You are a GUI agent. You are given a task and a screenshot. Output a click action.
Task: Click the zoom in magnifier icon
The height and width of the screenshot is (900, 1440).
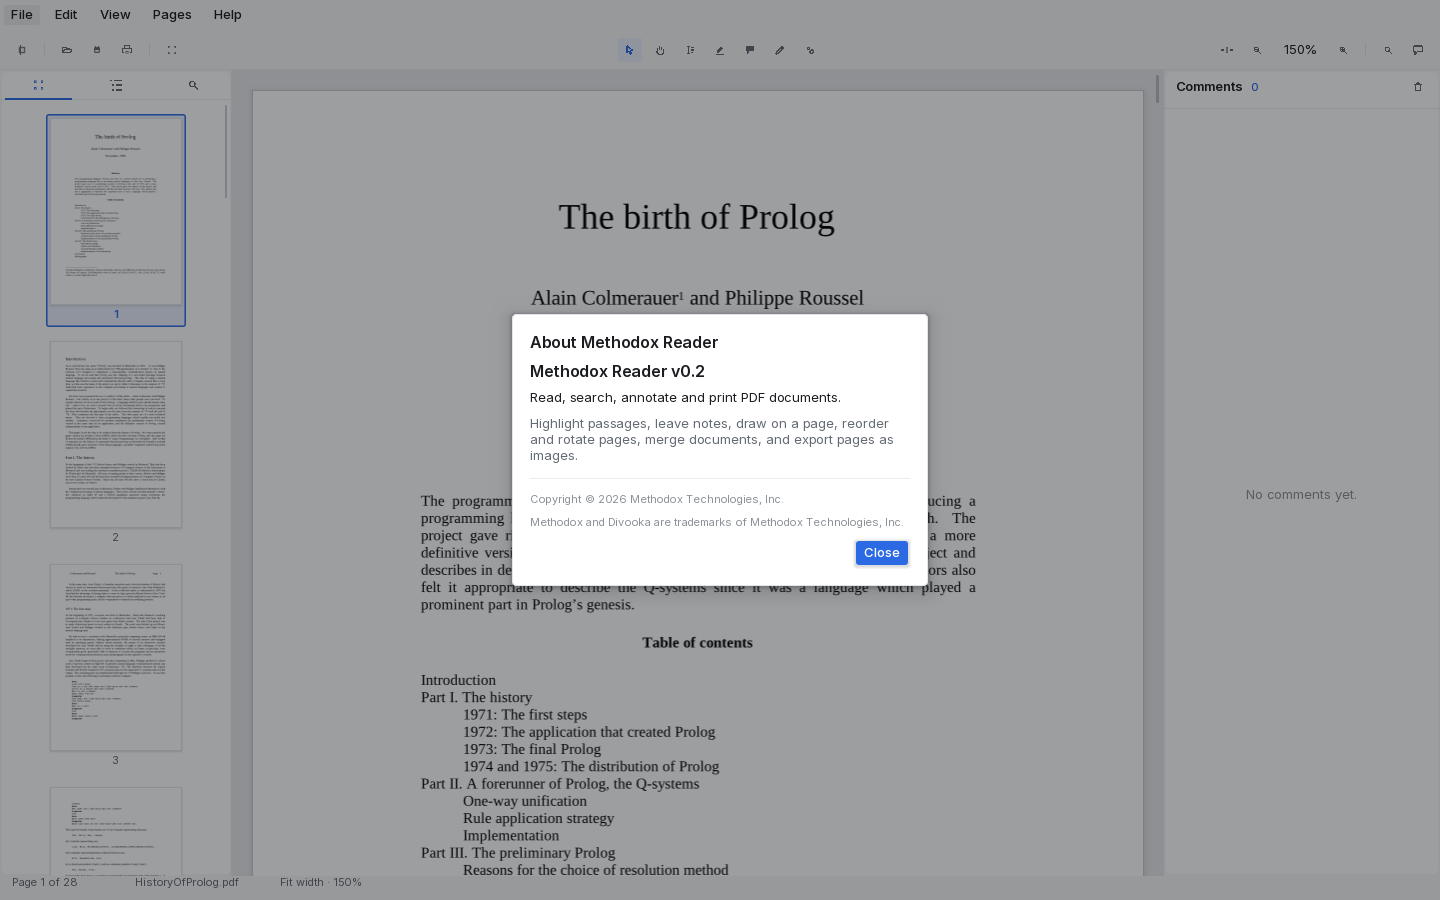point(1343,50)
